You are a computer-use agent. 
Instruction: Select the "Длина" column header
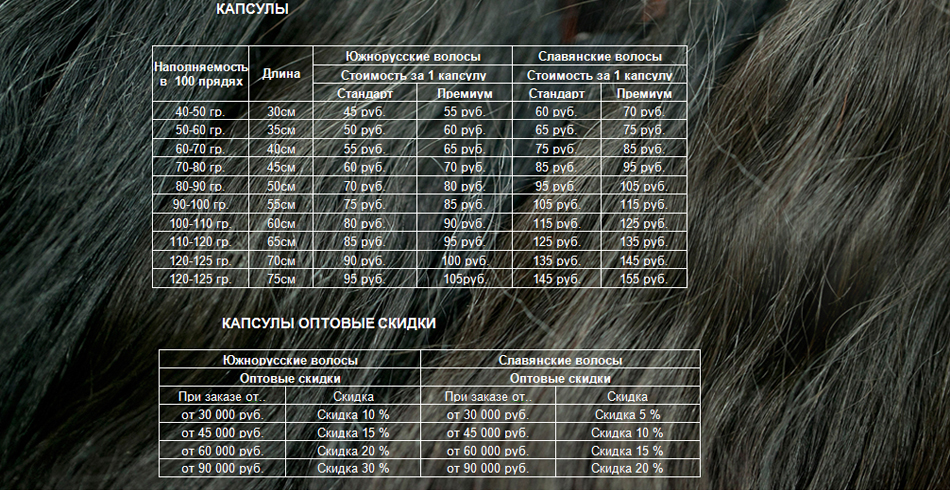click(x=280, y=74)
